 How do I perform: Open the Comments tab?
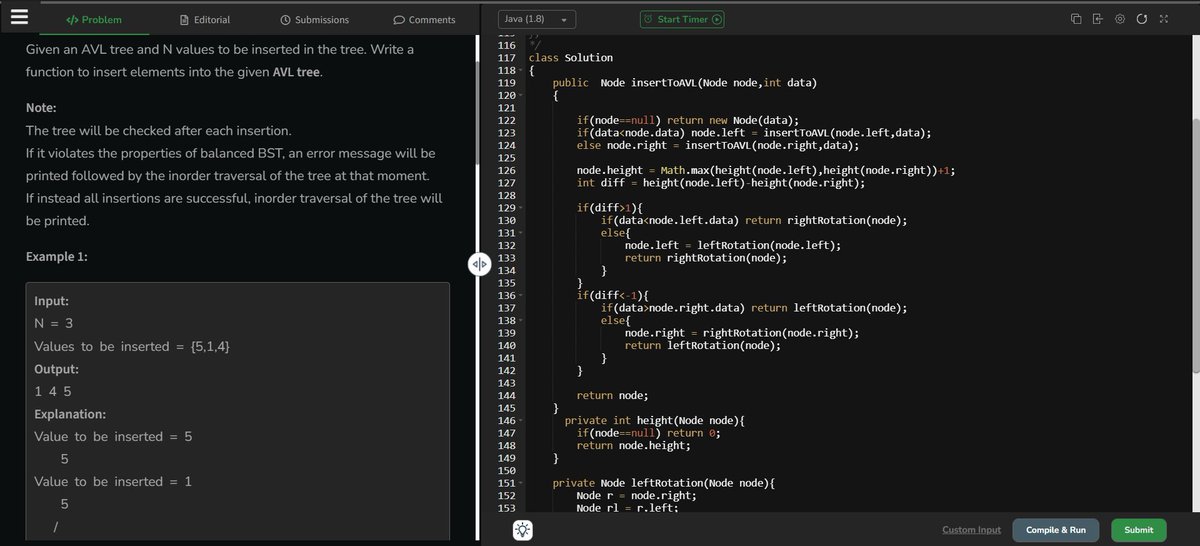pyautogui.click(x=424, y=19)
